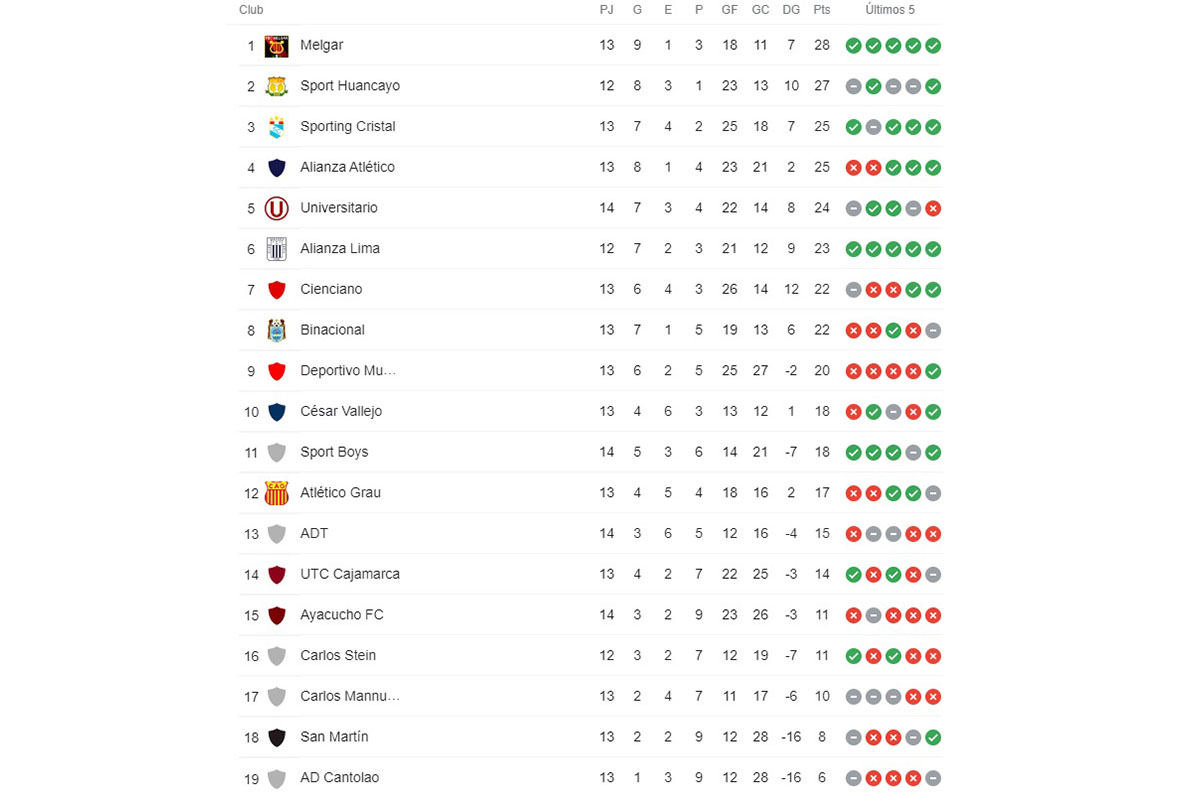Image resolution: width=1200 pixels, height=800 pixels.
Task: Click Universitario's latest red loss indicator
Action: (x=933, y=208)
